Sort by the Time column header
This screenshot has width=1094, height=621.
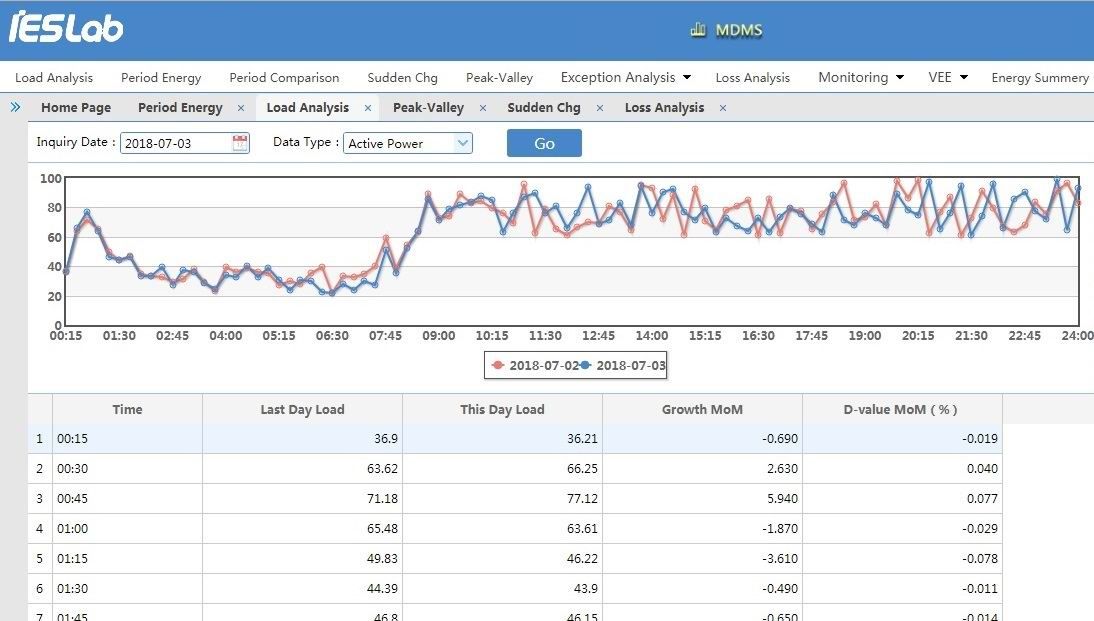click(x=128, y=410)
